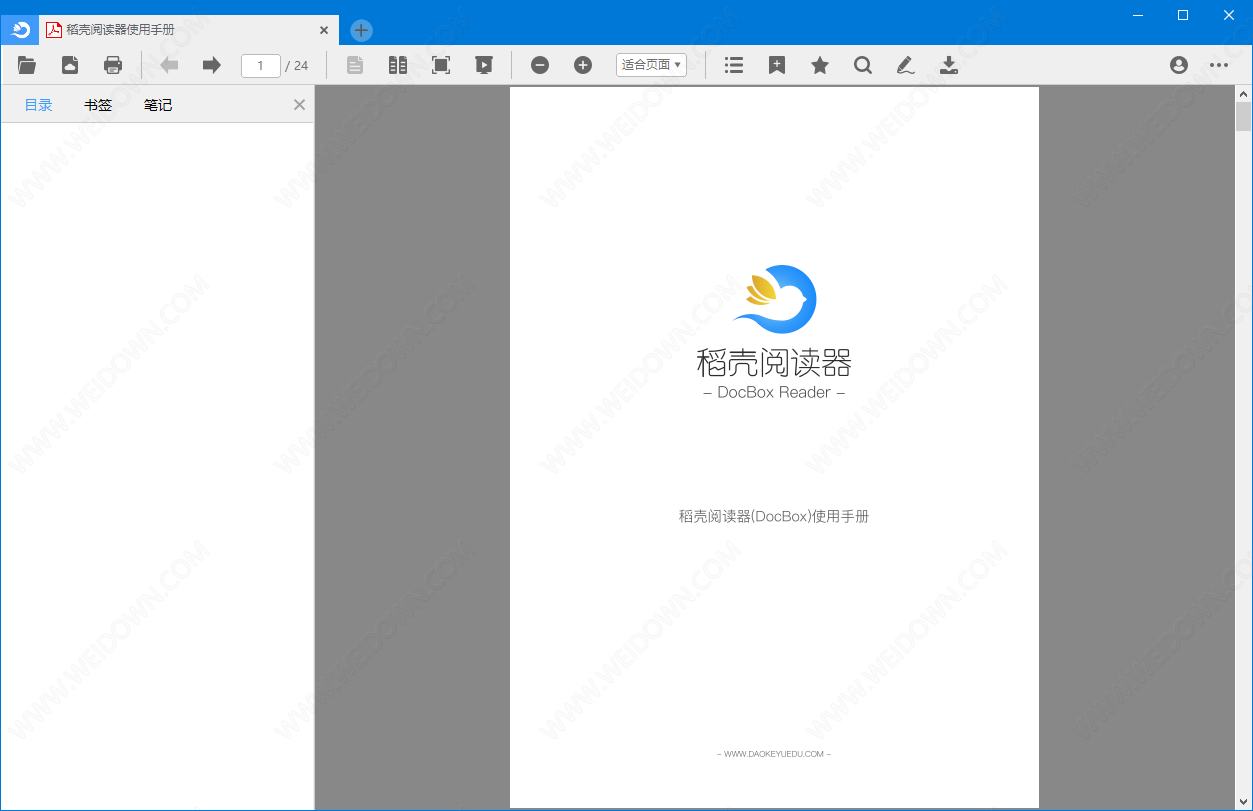Switch to single page view icon
The height and width of the screenshot is (811, 1253).
pyautogui.click(x=355, y=65)
